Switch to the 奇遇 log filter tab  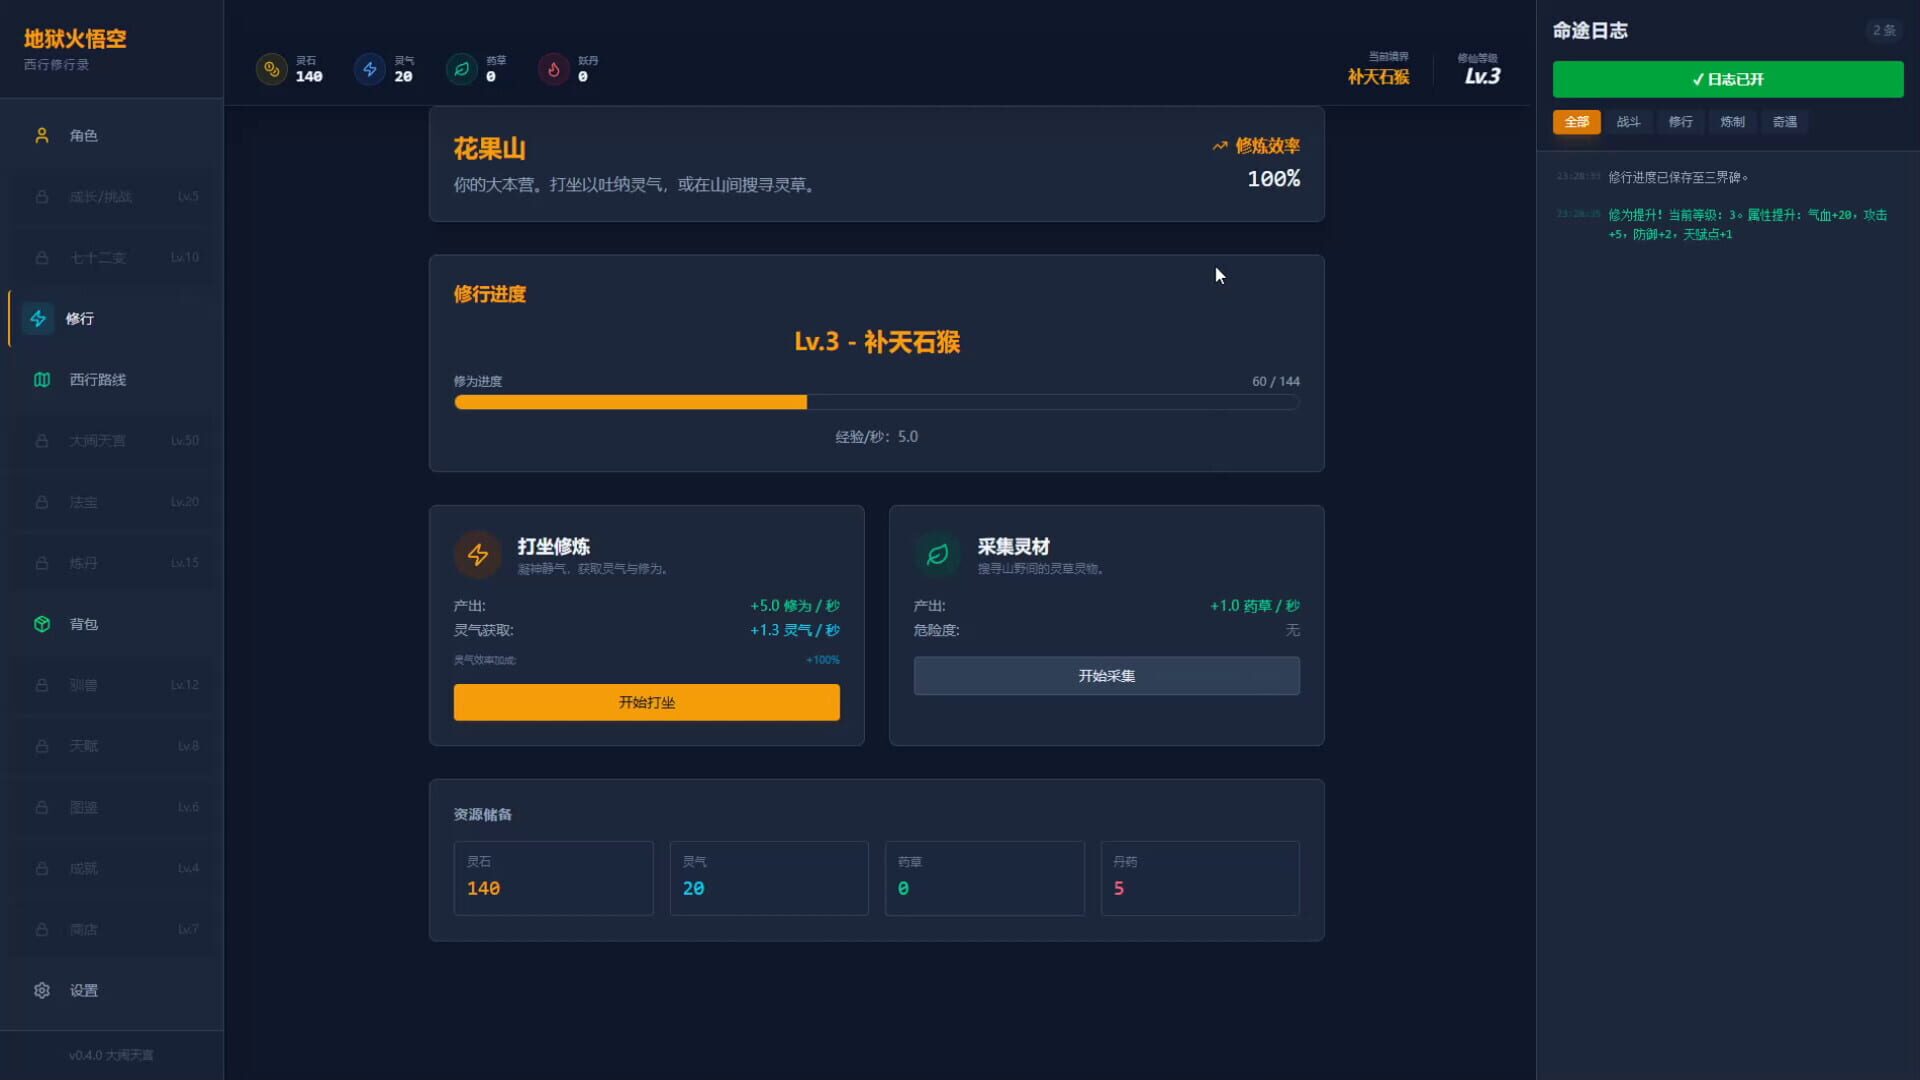[x=1784, y=121]
